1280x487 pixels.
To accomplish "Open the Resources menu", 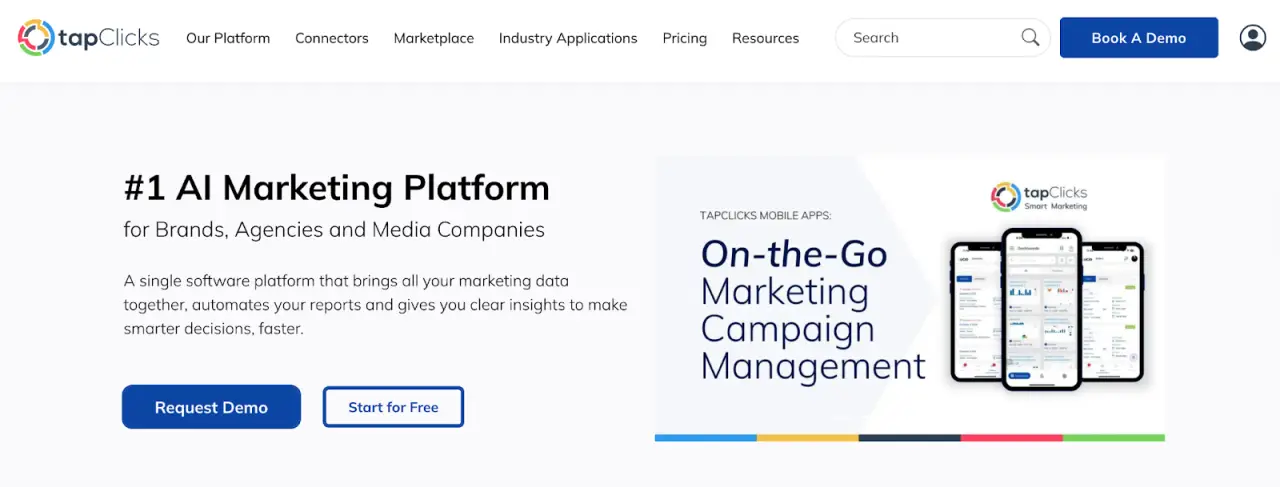I will click(x=766, y=38).
